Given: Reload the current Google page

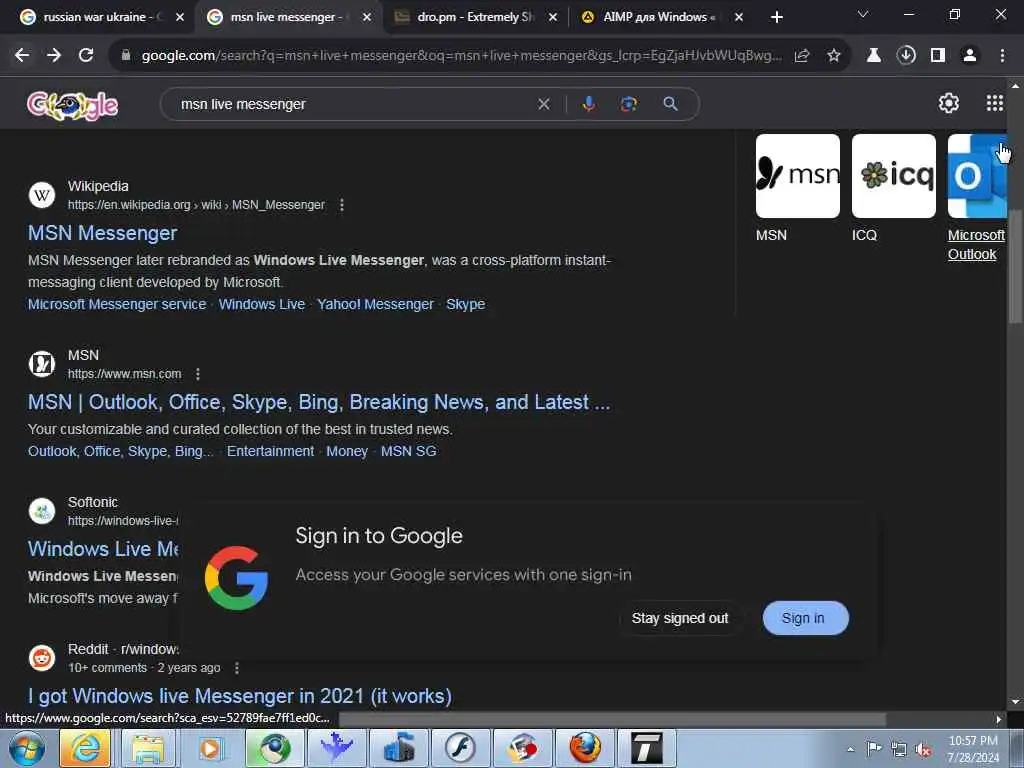Looking at the screenshot, I should (x=86, y=56).
